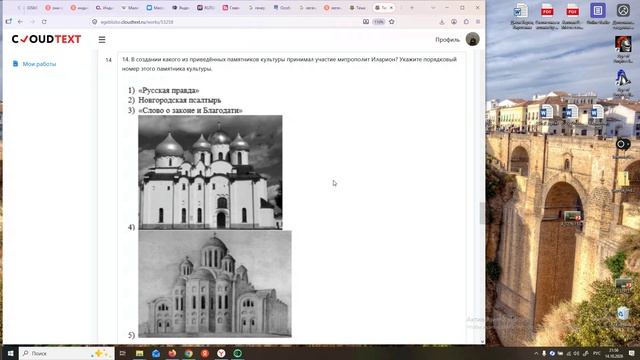Open the browser extensions icon
Screen dimensions: 640x360
466,22
